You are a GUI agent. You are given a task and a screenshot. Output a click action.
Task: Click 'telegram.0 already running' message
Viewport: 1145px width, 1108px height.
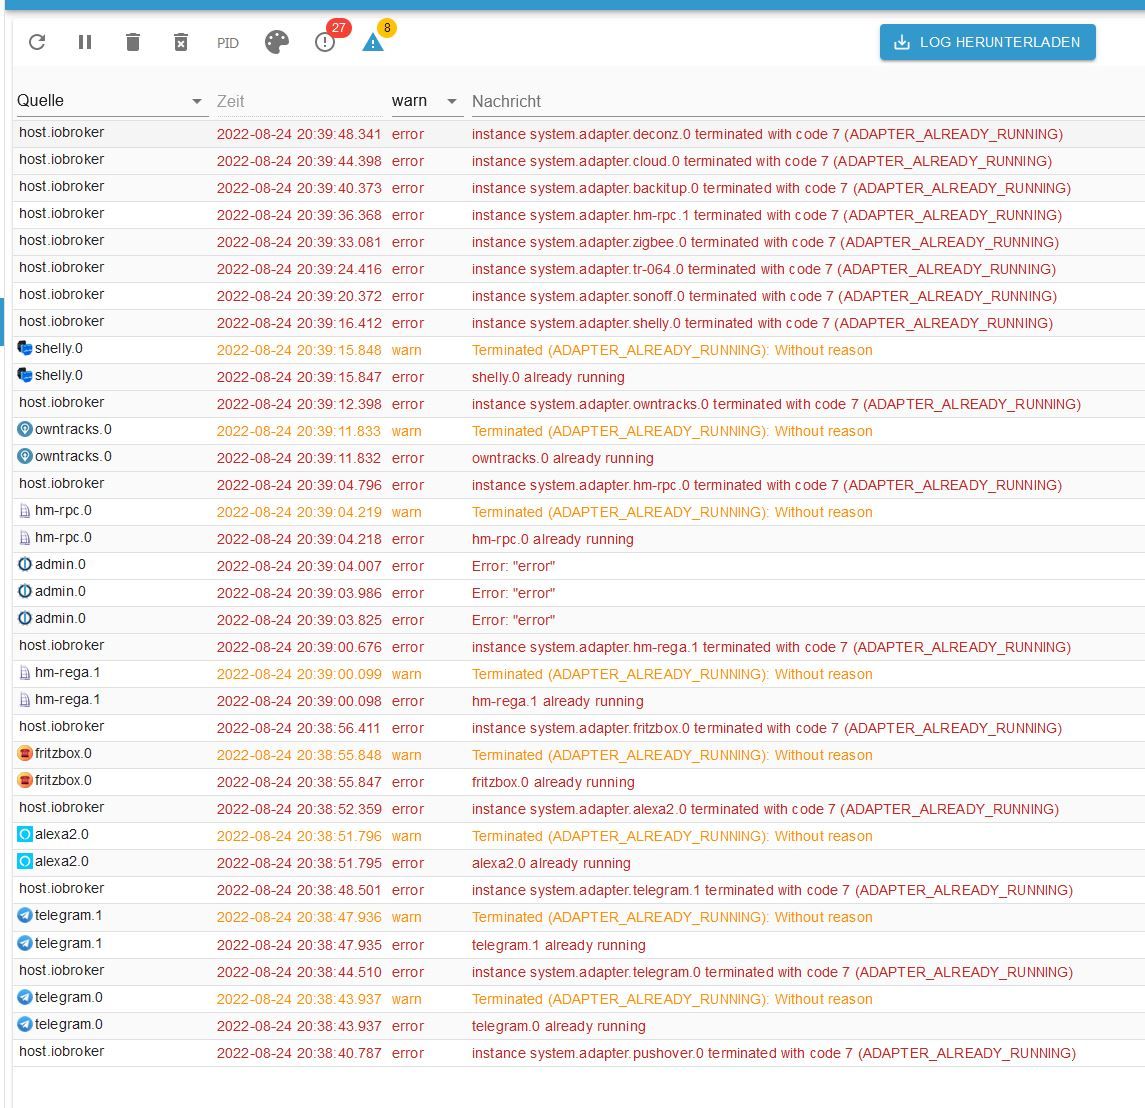coord(559,1026)
